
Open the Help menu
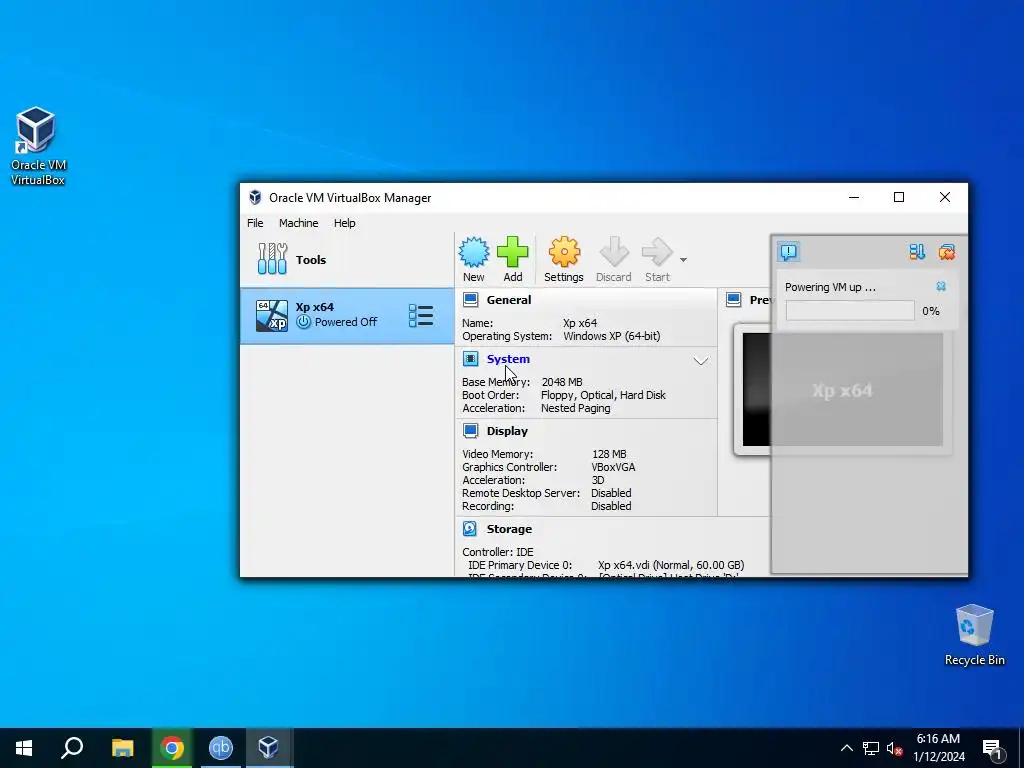point(345,223)
